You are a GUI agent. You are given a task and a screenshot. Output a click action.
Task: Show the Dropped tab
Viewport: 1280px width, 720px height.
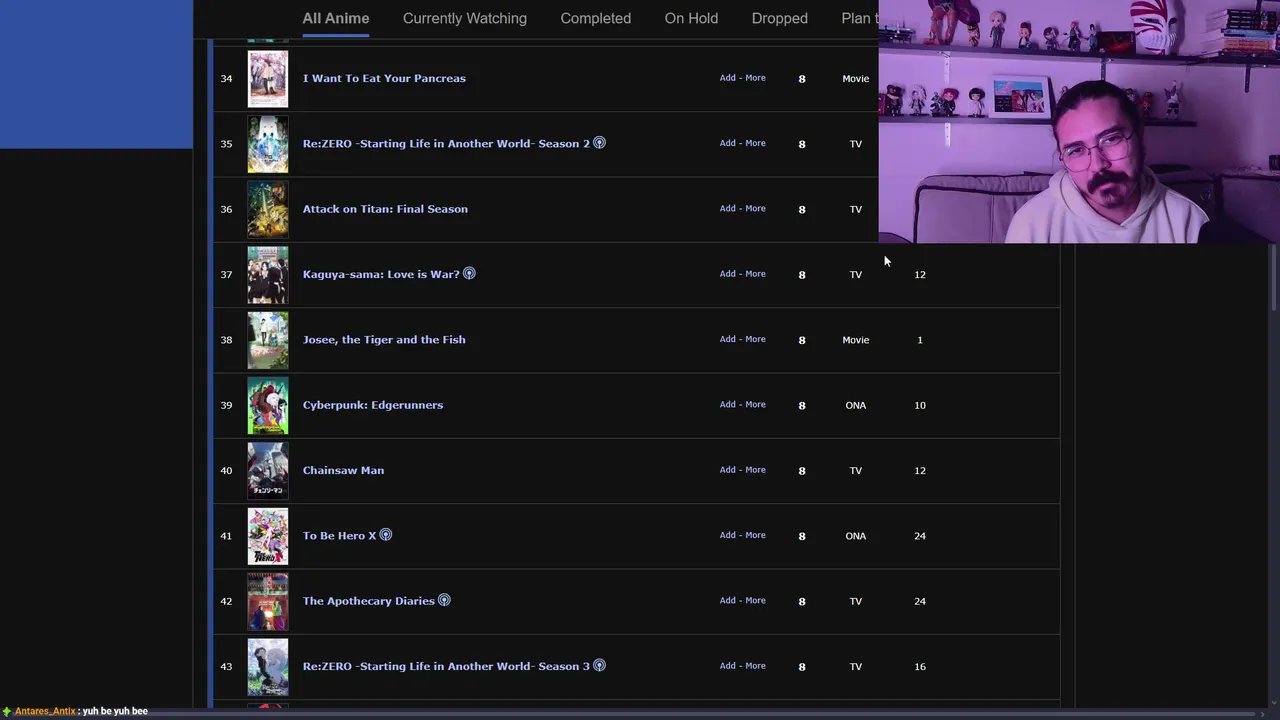pyautogui.click(x=780, y=18)
